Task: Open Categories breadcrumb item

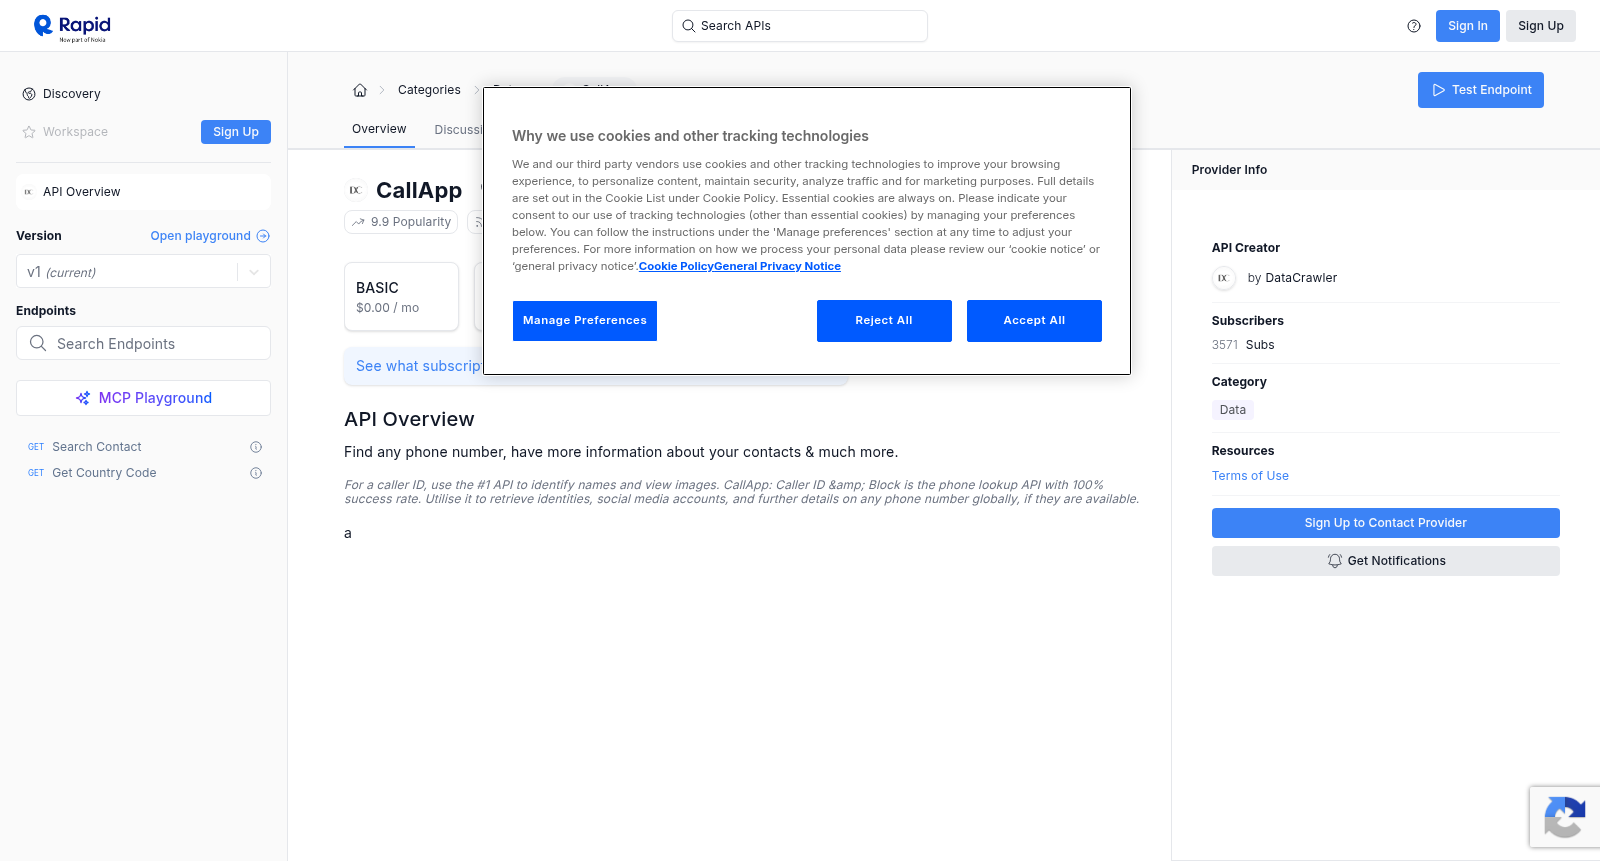Action: [x=429, y=90]
